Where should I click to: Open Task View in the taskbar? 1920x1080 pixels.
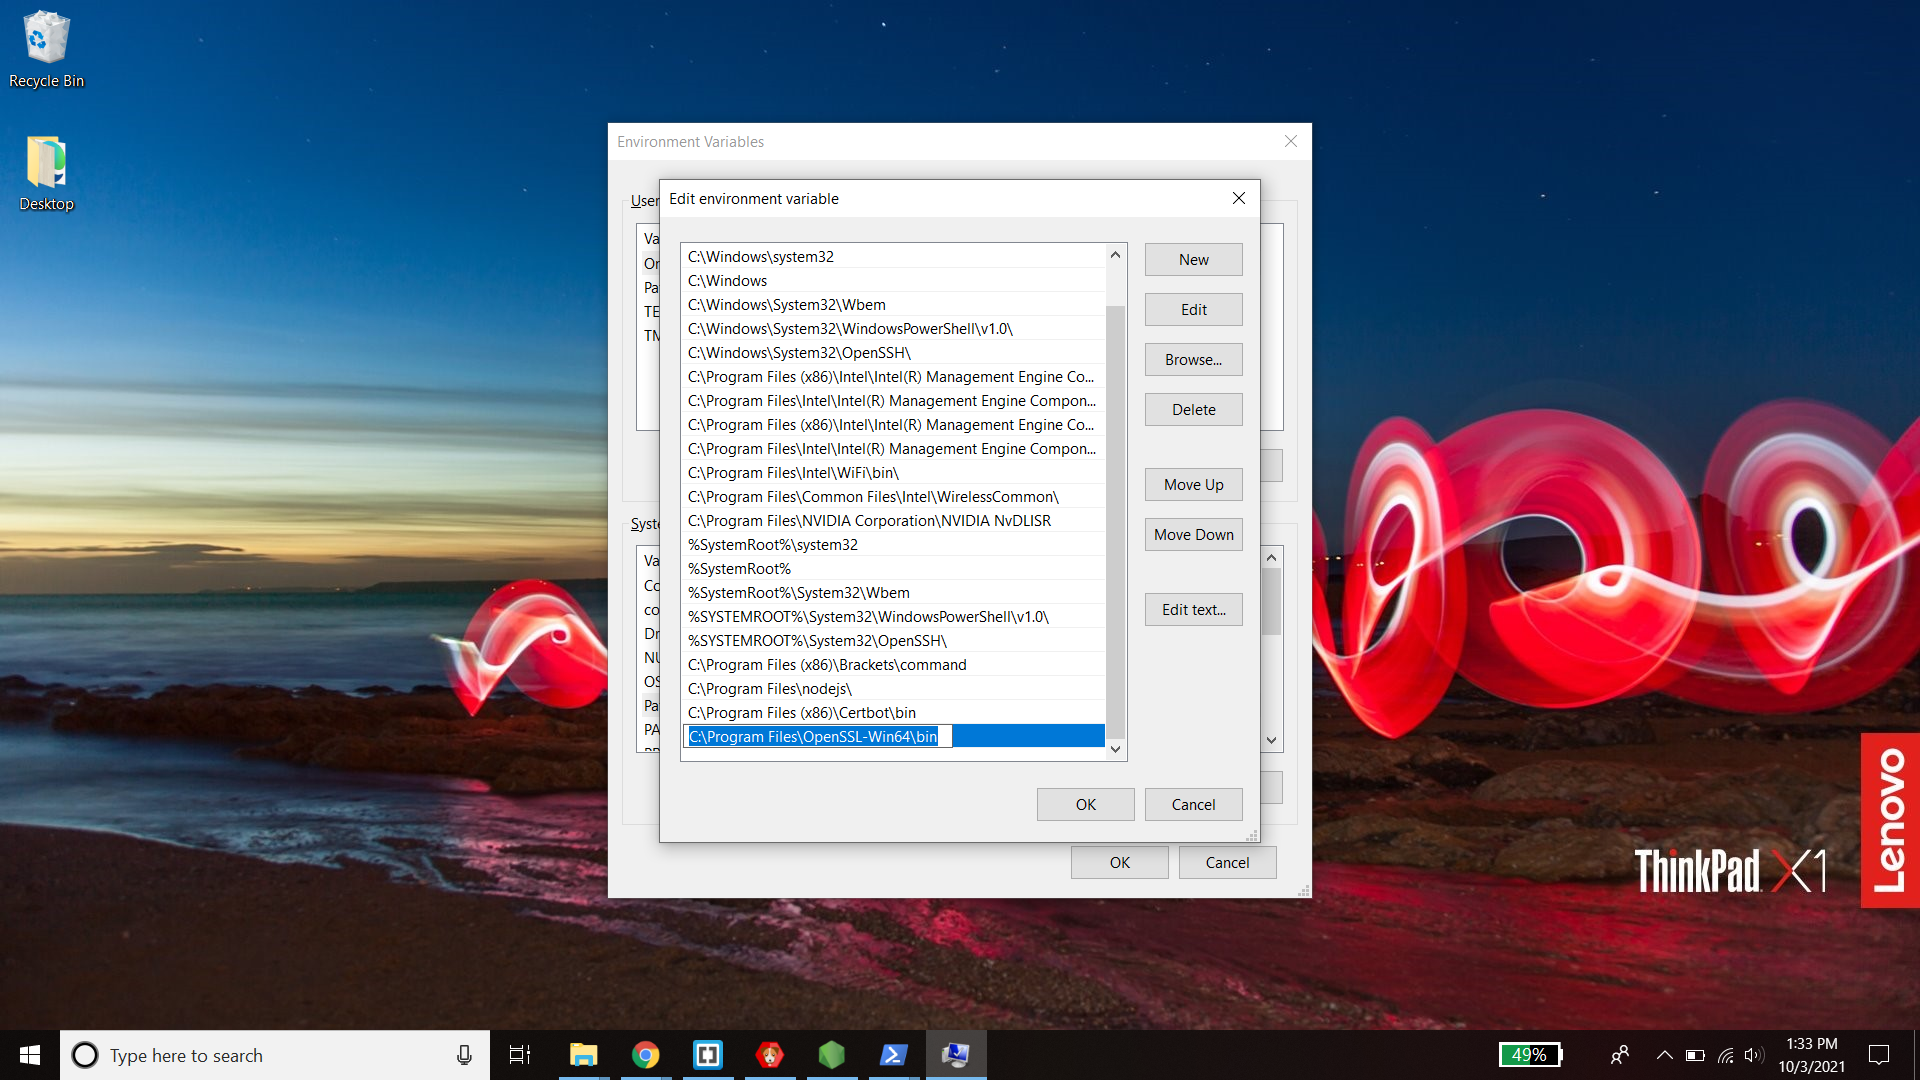tap(520, 1055)
